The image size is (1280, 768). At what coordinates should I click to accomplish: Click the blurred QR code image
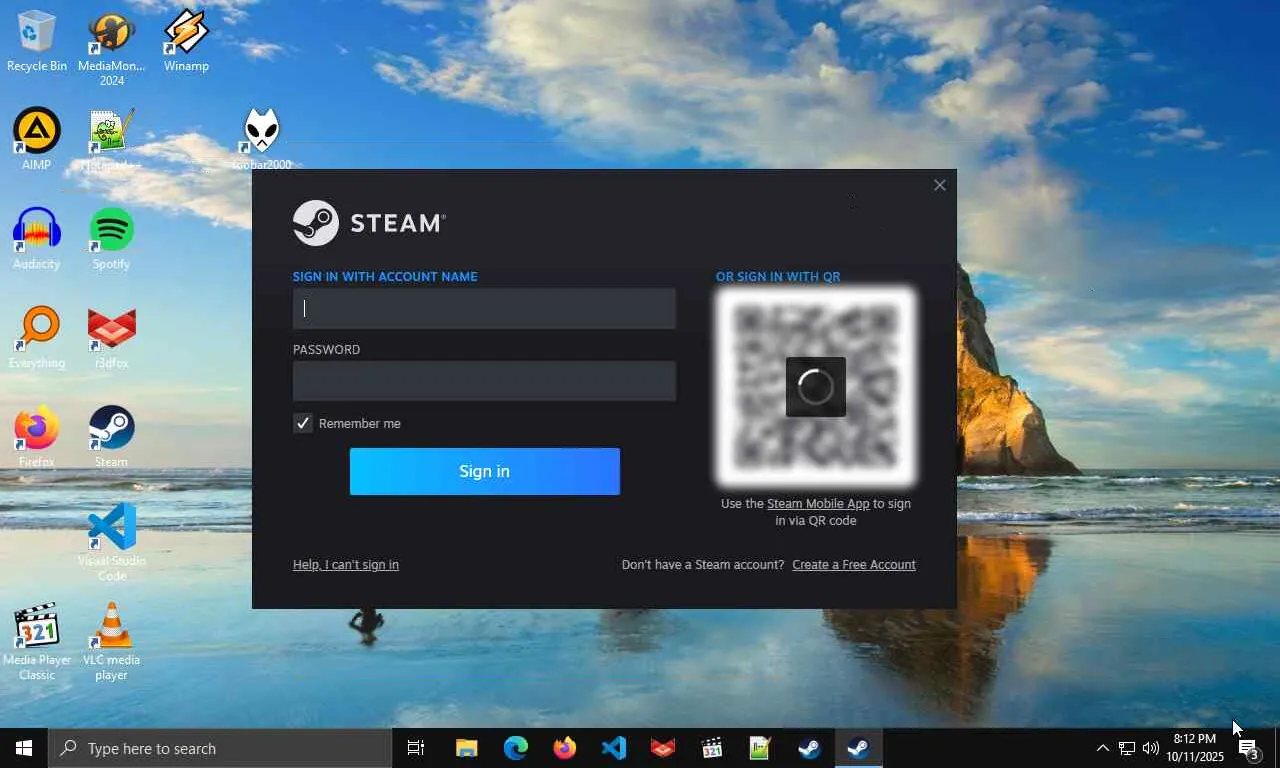point(816,387)
